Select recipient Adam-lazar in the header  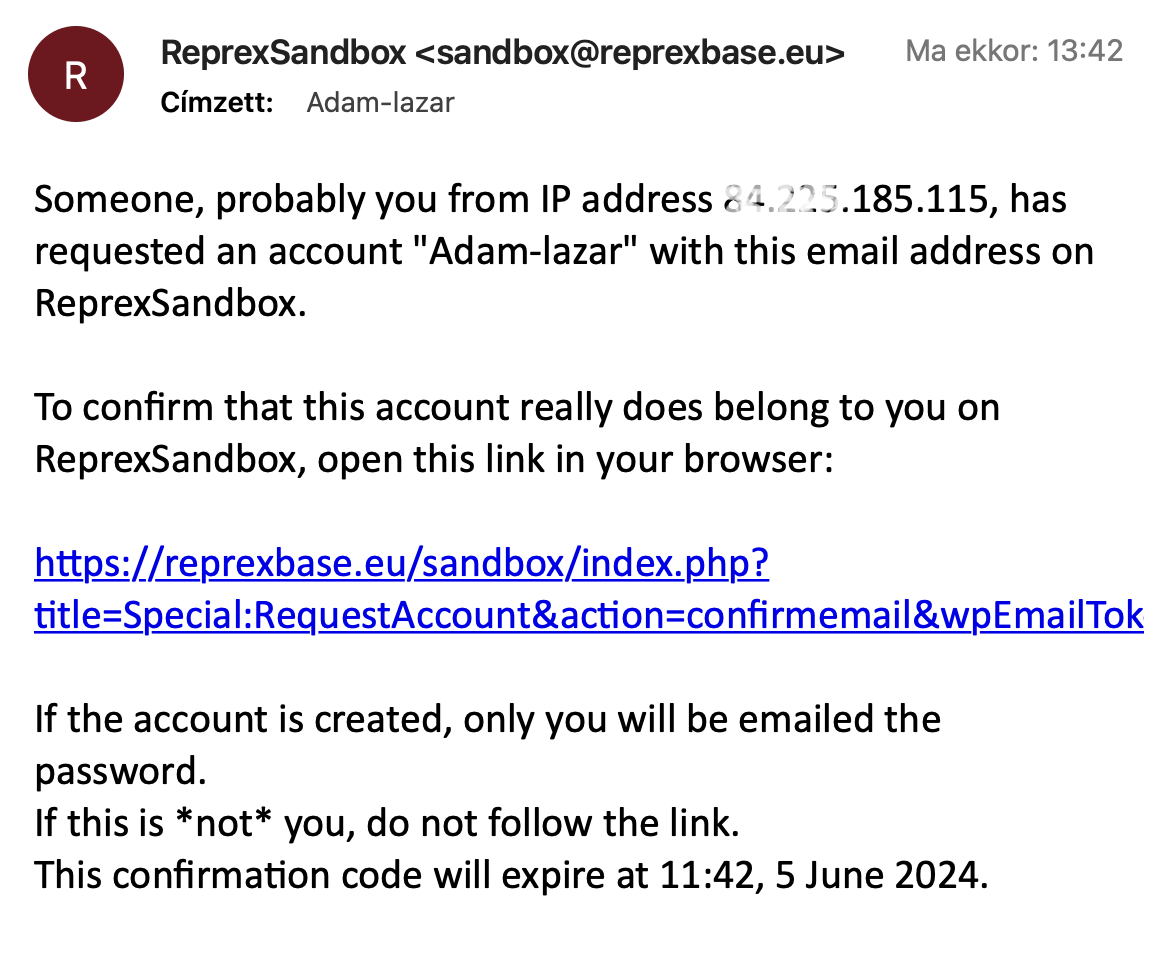pyautogui.click(x=380, y=102)
